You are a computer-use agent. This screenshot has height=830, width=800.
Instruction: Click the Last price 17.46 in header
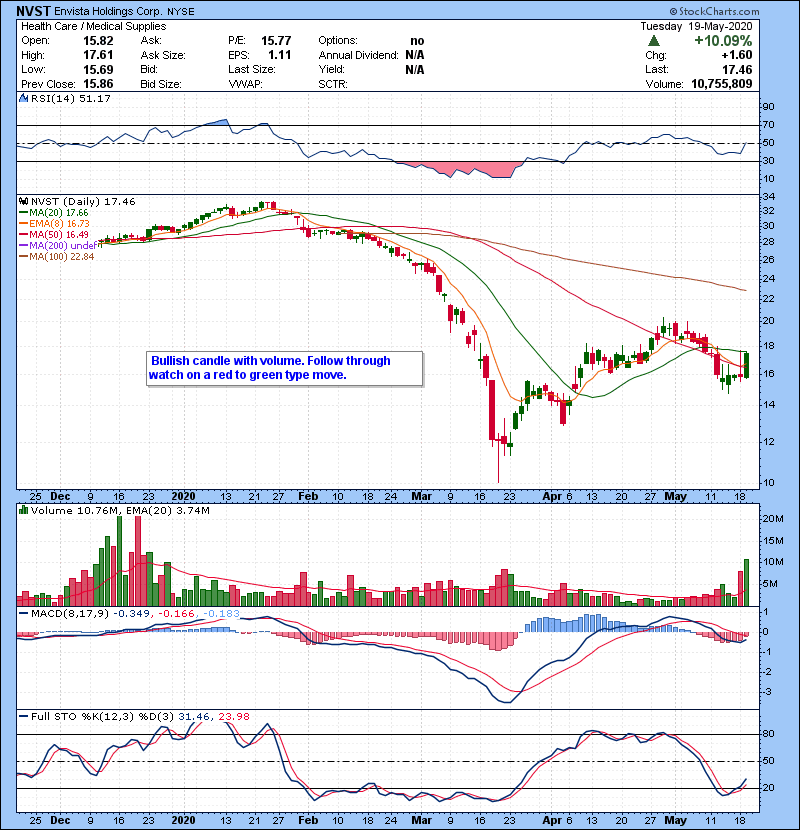coord(737,69)
